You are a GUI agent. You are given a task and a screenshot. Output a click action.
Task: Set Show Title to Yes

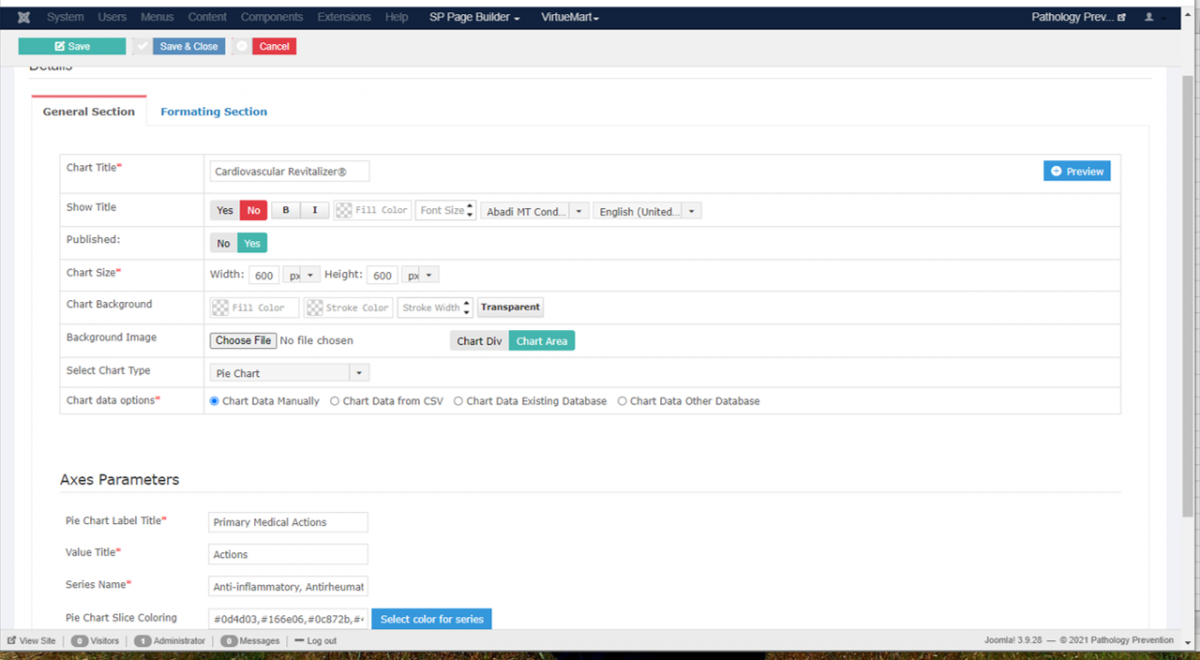tap(225, 210)
